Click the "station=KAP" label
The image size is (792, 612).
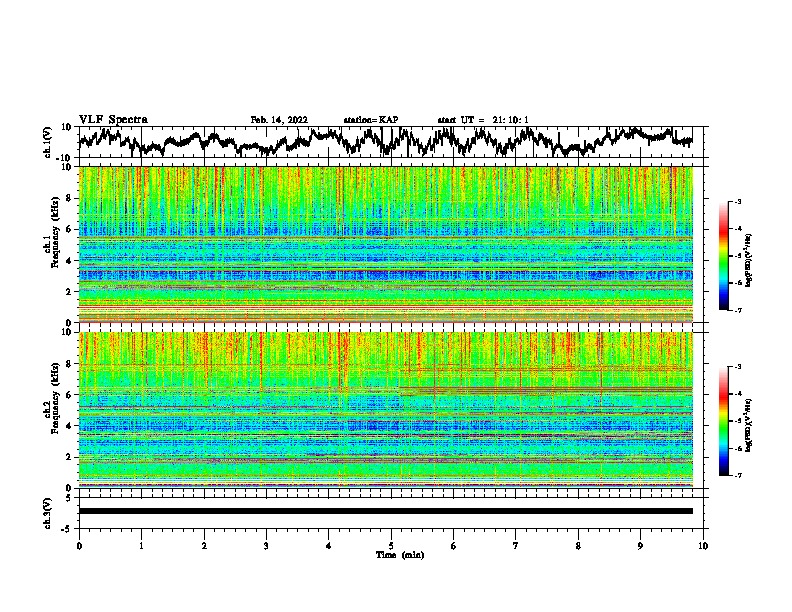click(x=371, y=120)
